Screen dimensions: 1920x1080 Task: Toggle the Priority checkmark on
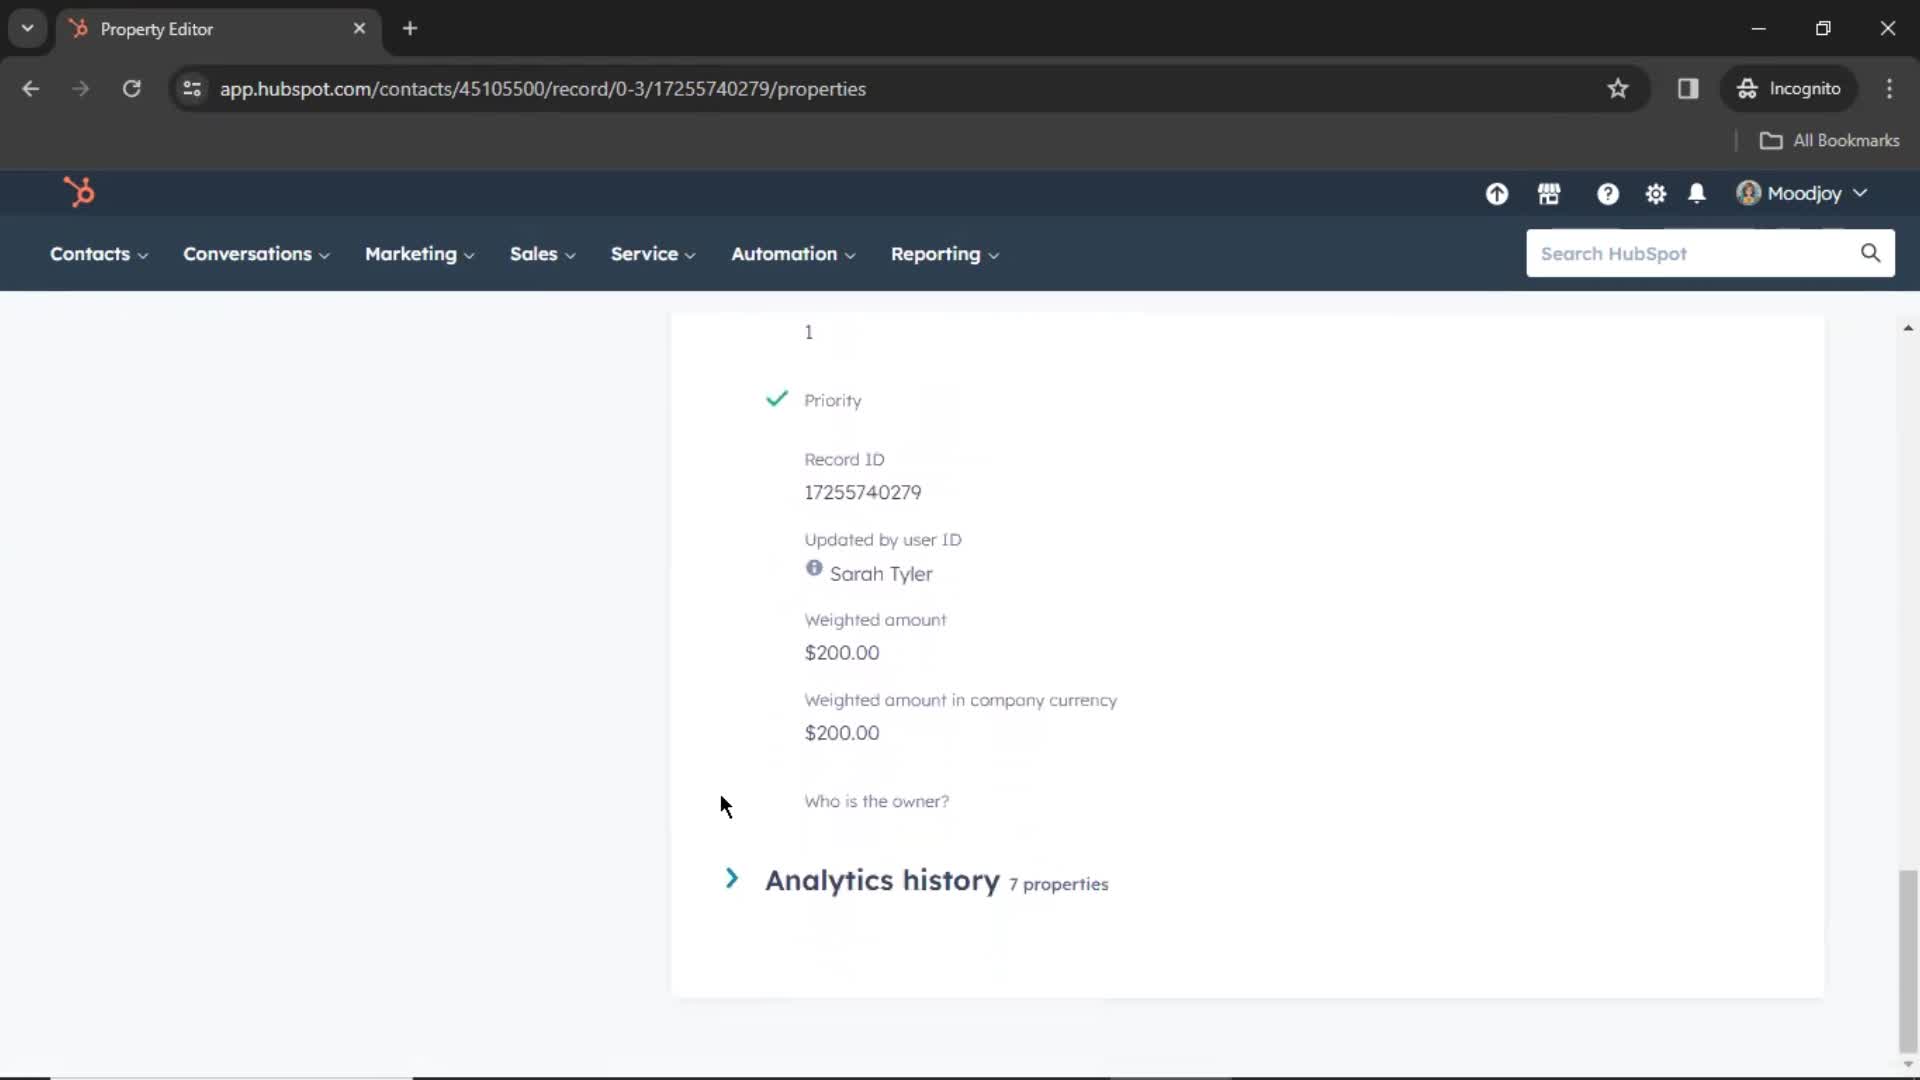pyautogui.click(x=777, y=398)
